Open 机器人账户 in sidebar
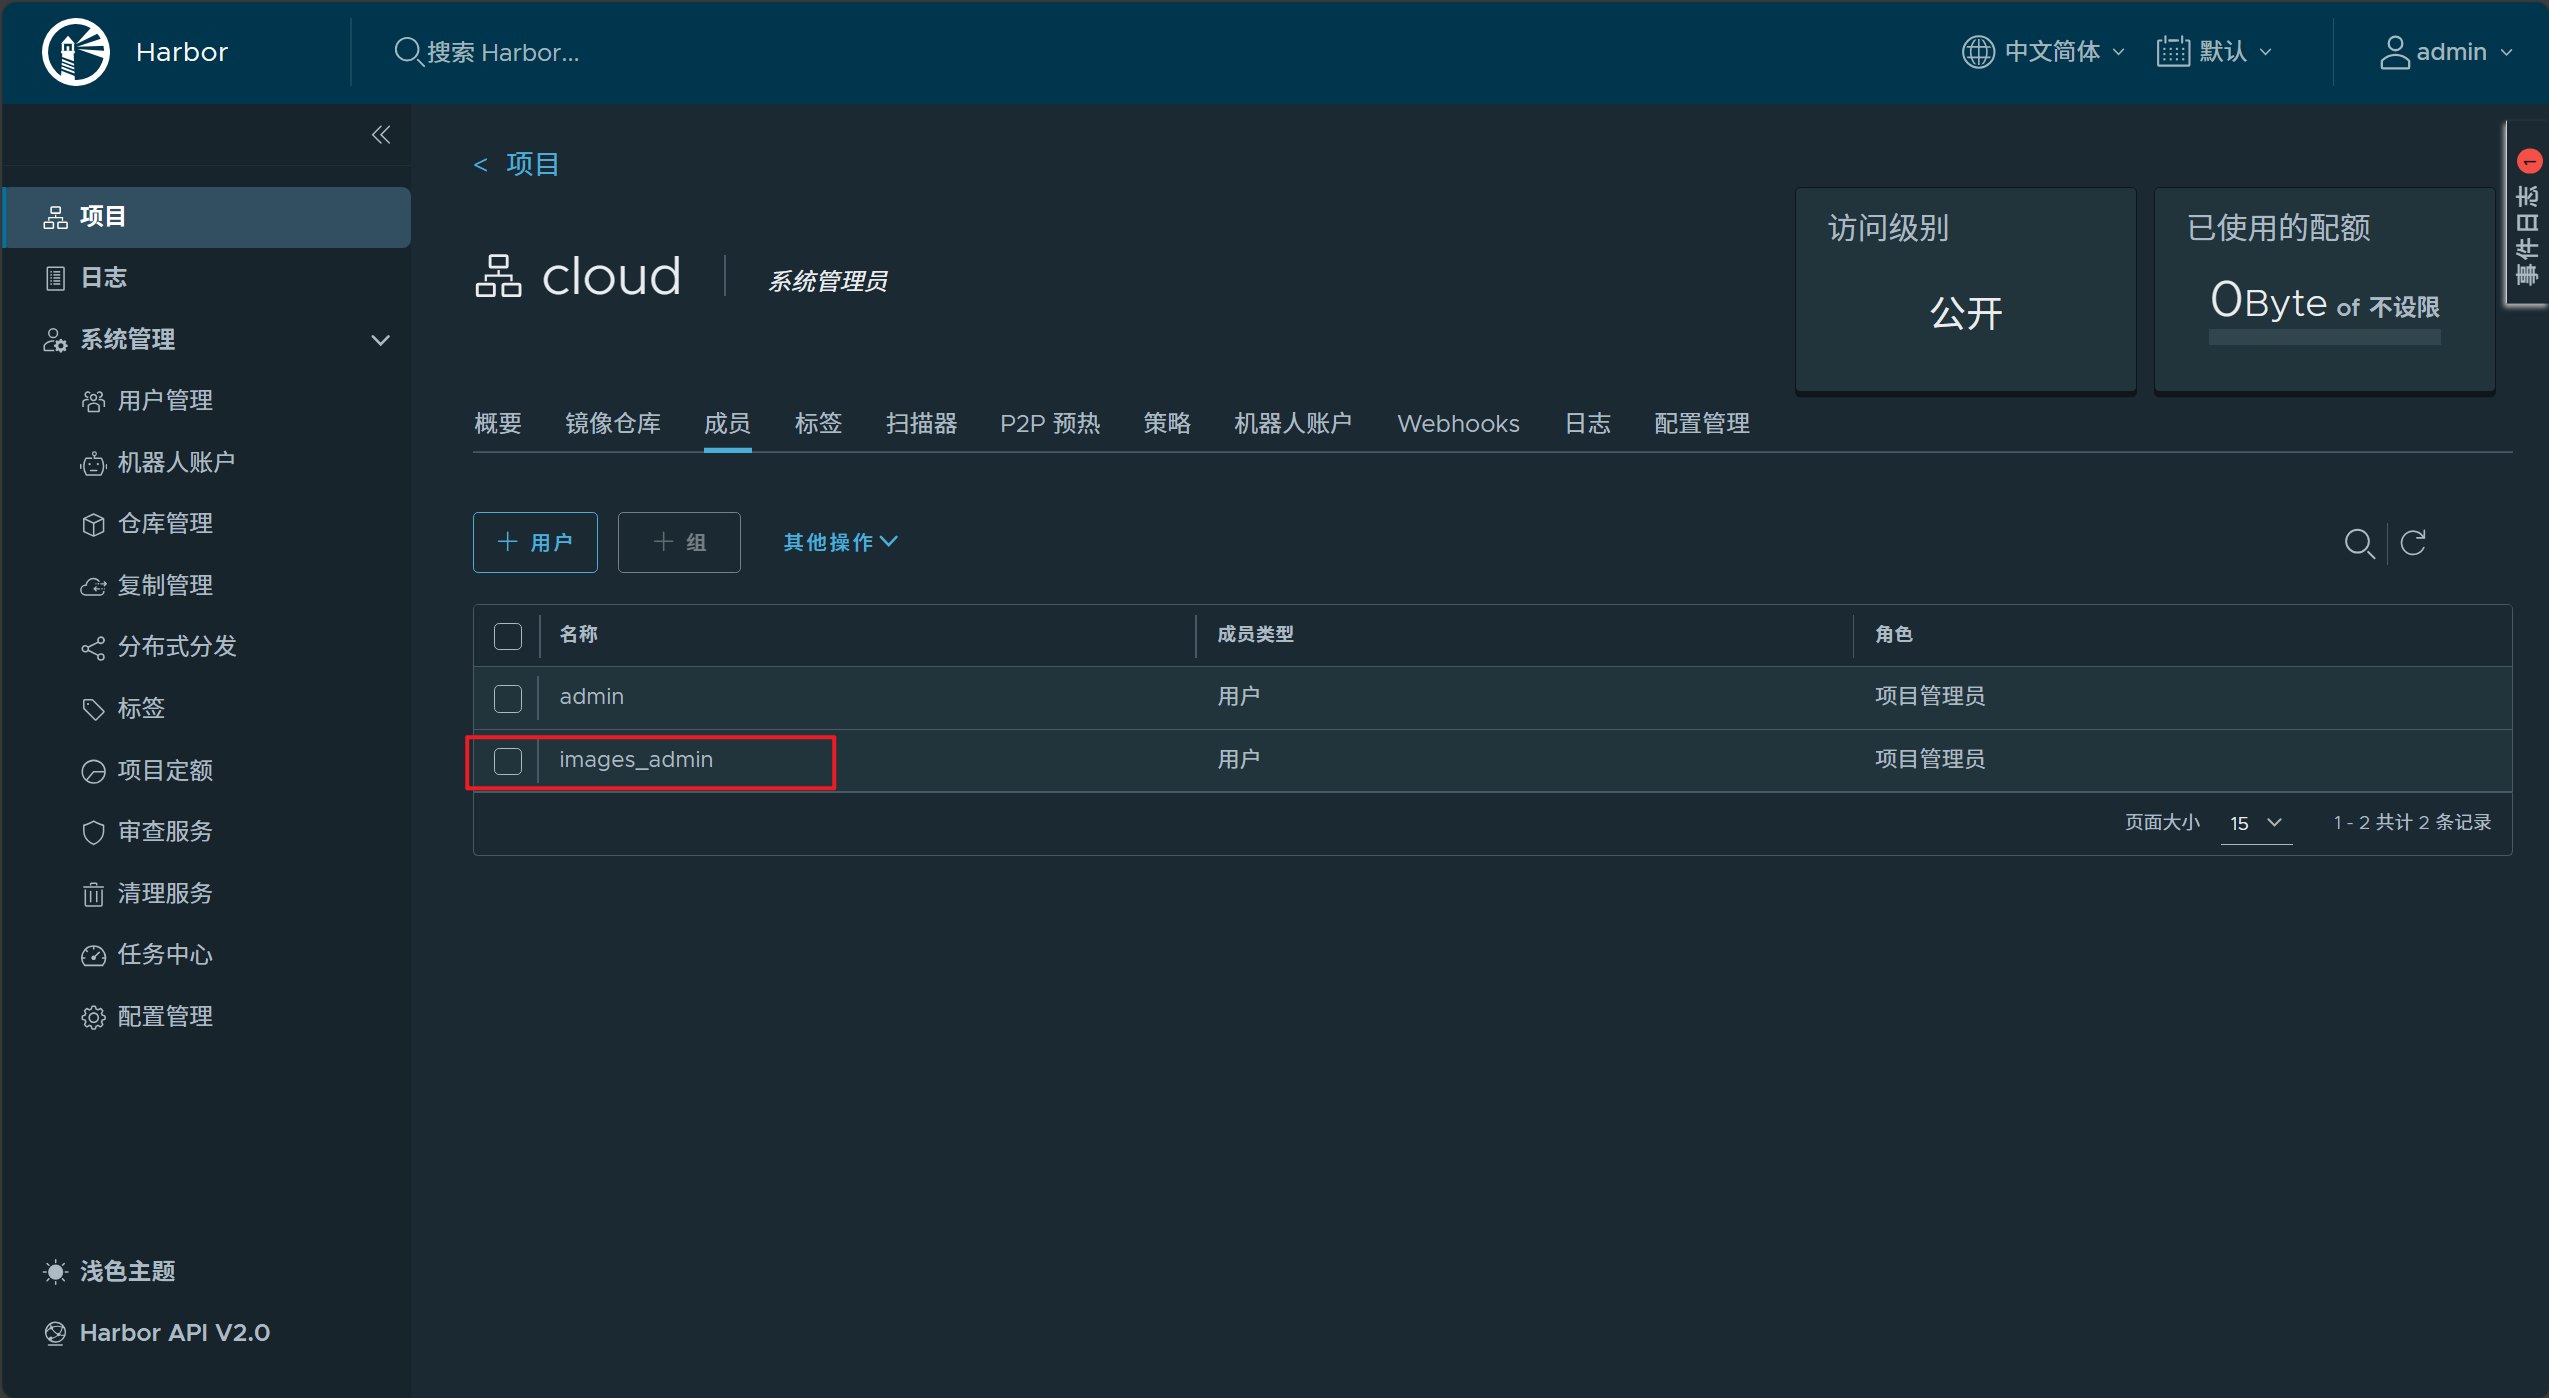The width and height of the screenshot is (2549, 1398). tap(176, 463)
